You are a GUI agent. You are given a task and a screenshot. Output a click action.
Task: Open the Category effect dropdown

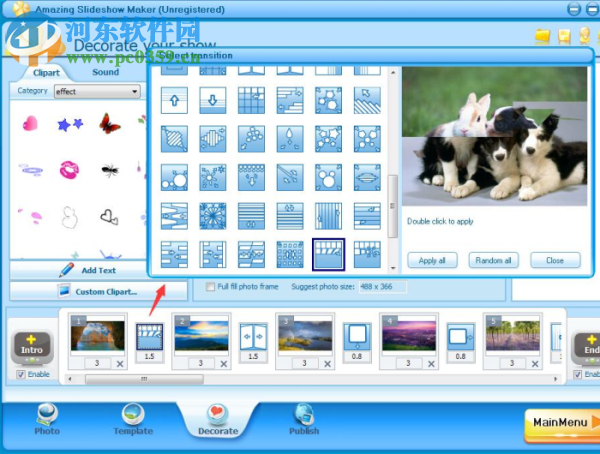[97, 91]
